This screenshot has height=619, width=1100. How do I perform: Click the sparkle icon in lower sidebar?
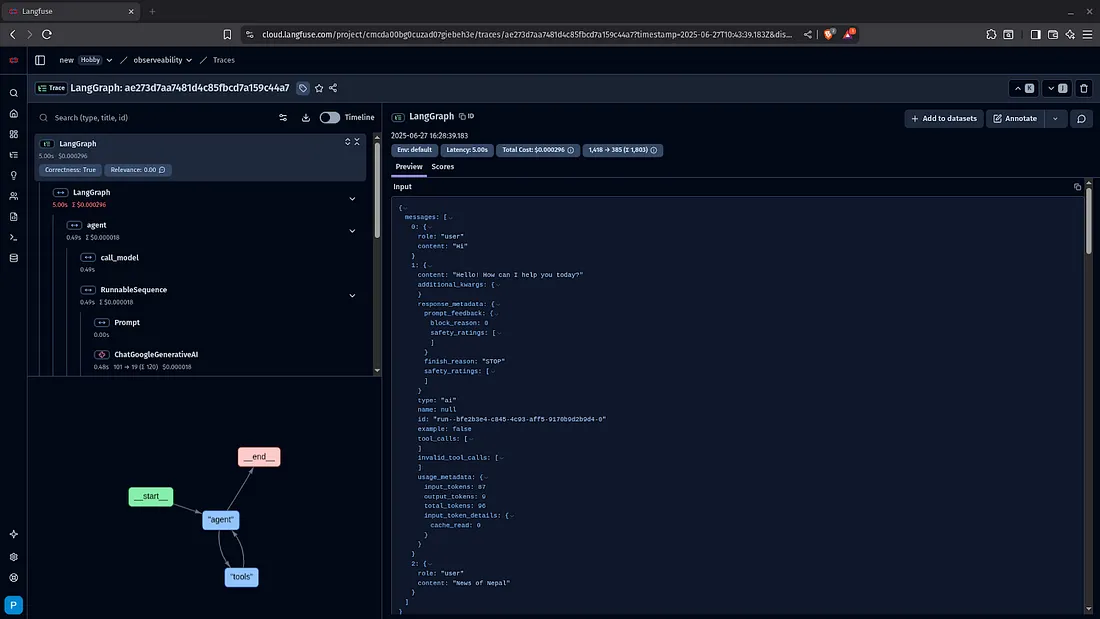[13, 534]
